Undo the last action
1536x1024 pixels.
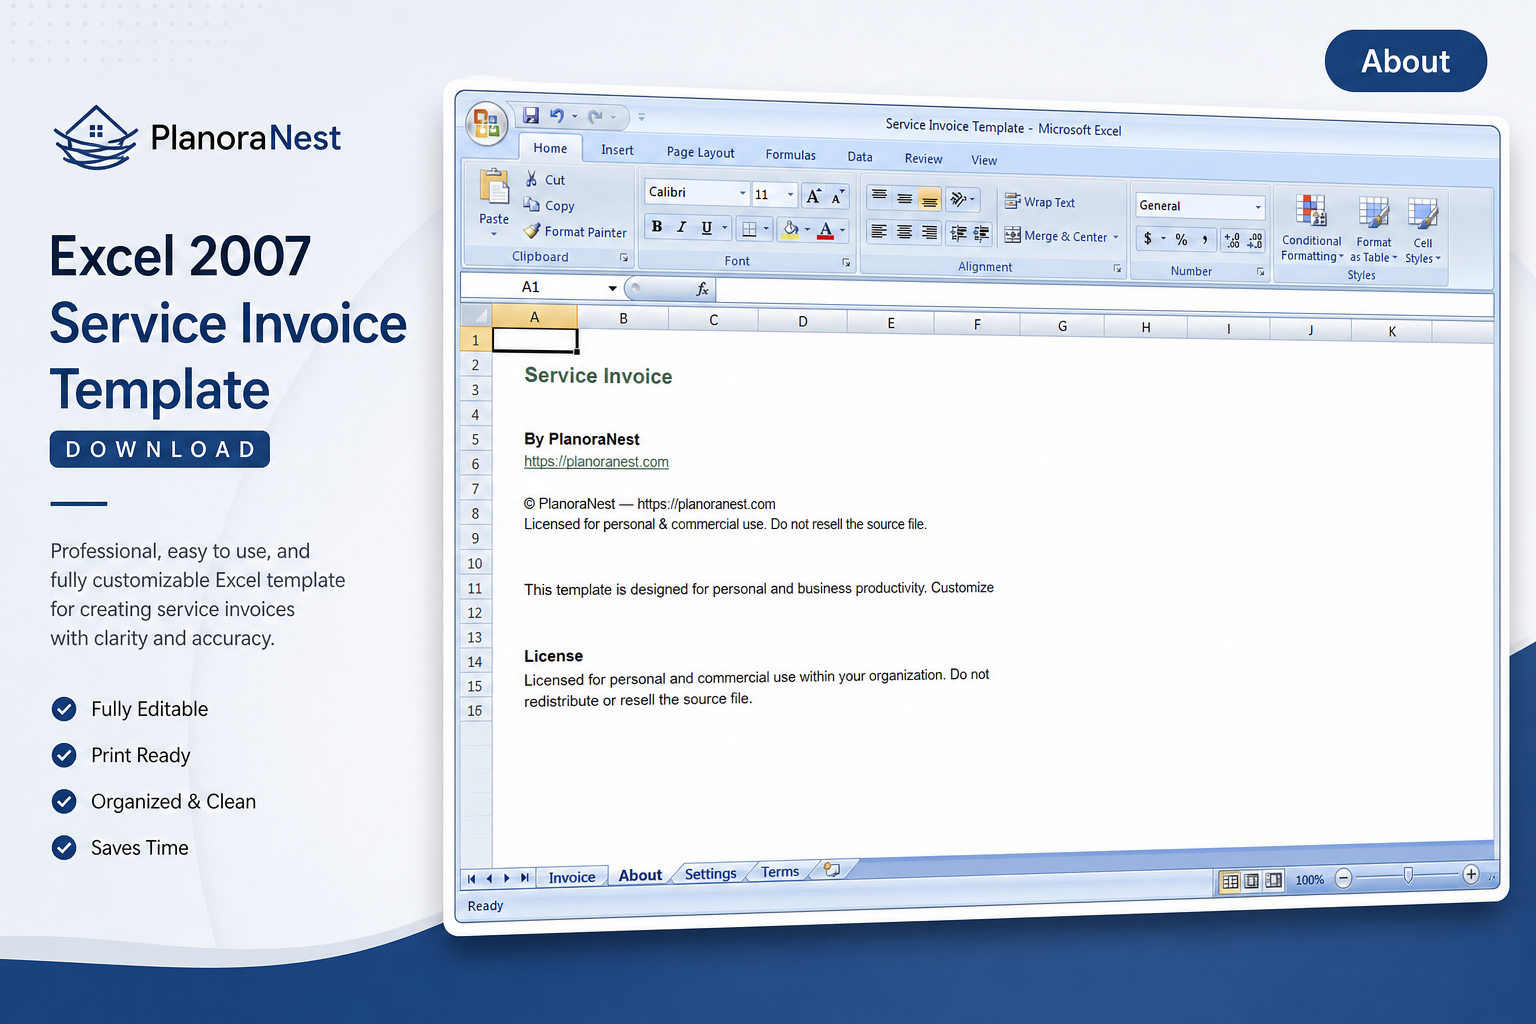click(x=557, y=116)
